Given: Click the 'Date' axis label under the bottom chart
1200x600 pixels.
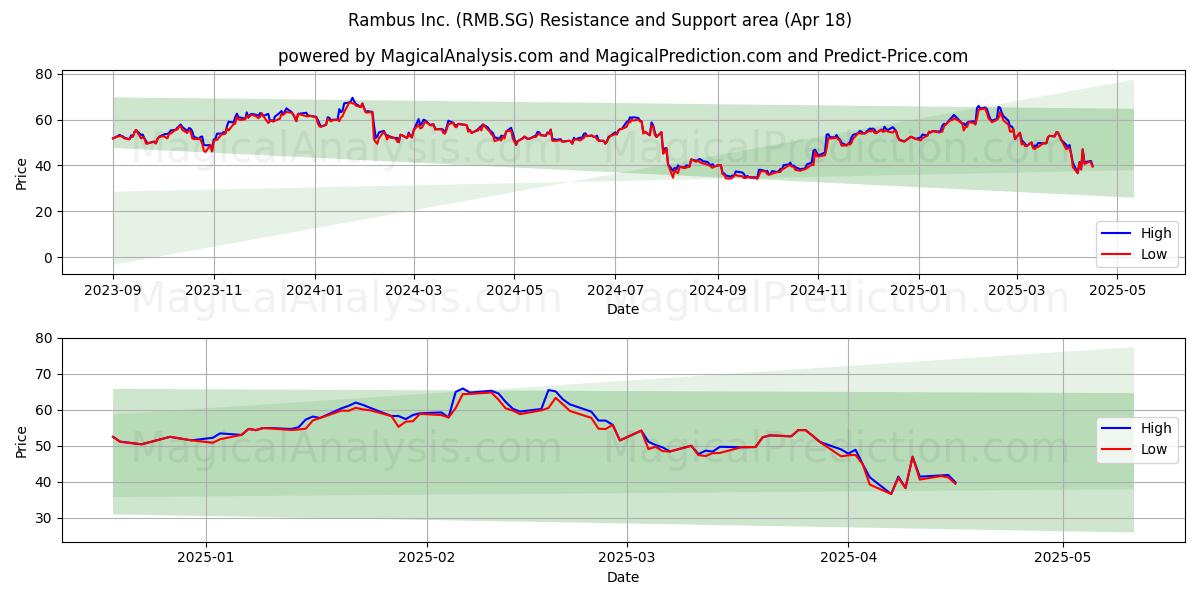Looking at the screenshot, I should click(x=623, y=577).
